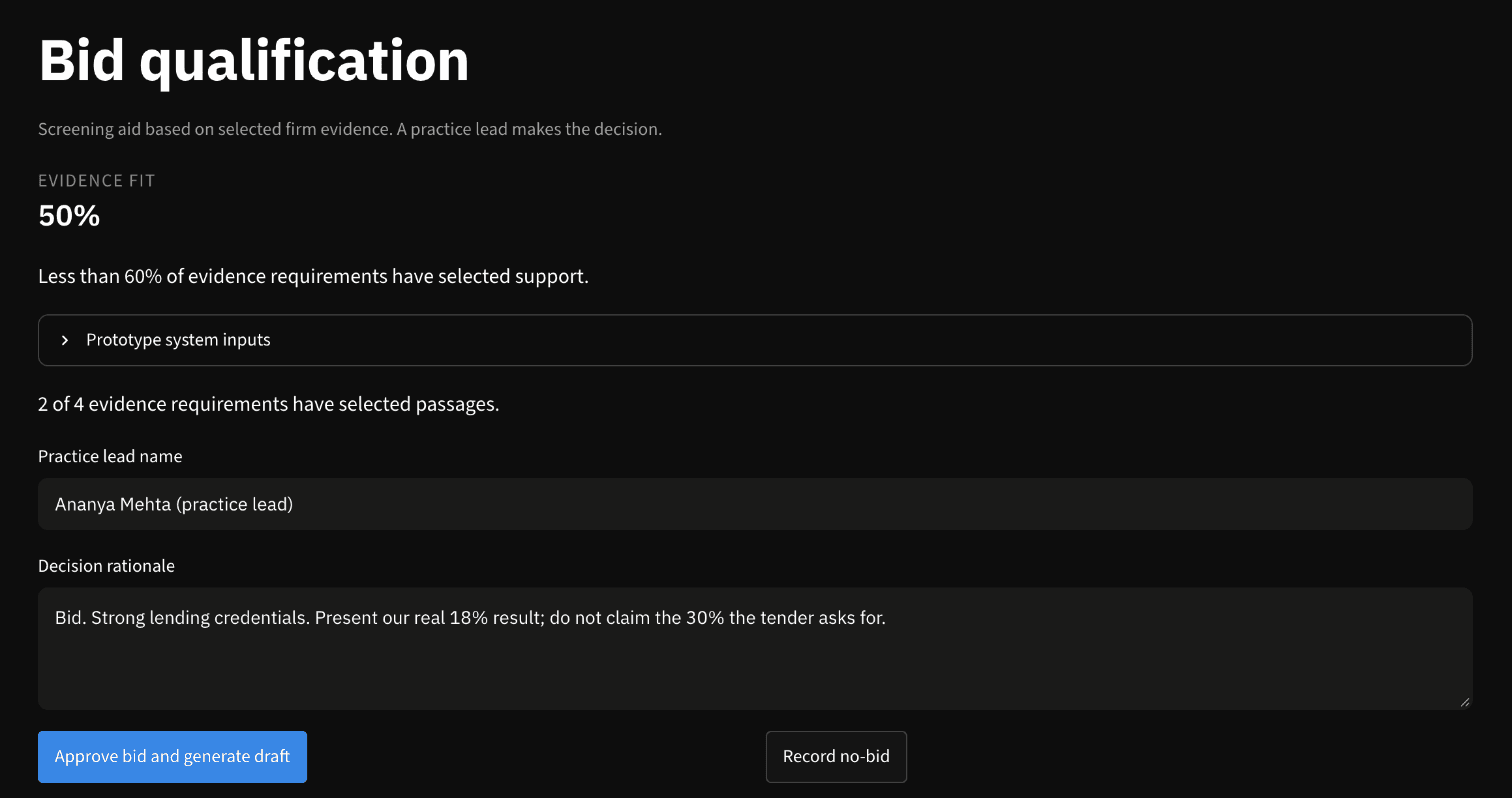
Task: Click the "Screening aid based on selected firm evidence" subtitle
Action: [350, 130]
